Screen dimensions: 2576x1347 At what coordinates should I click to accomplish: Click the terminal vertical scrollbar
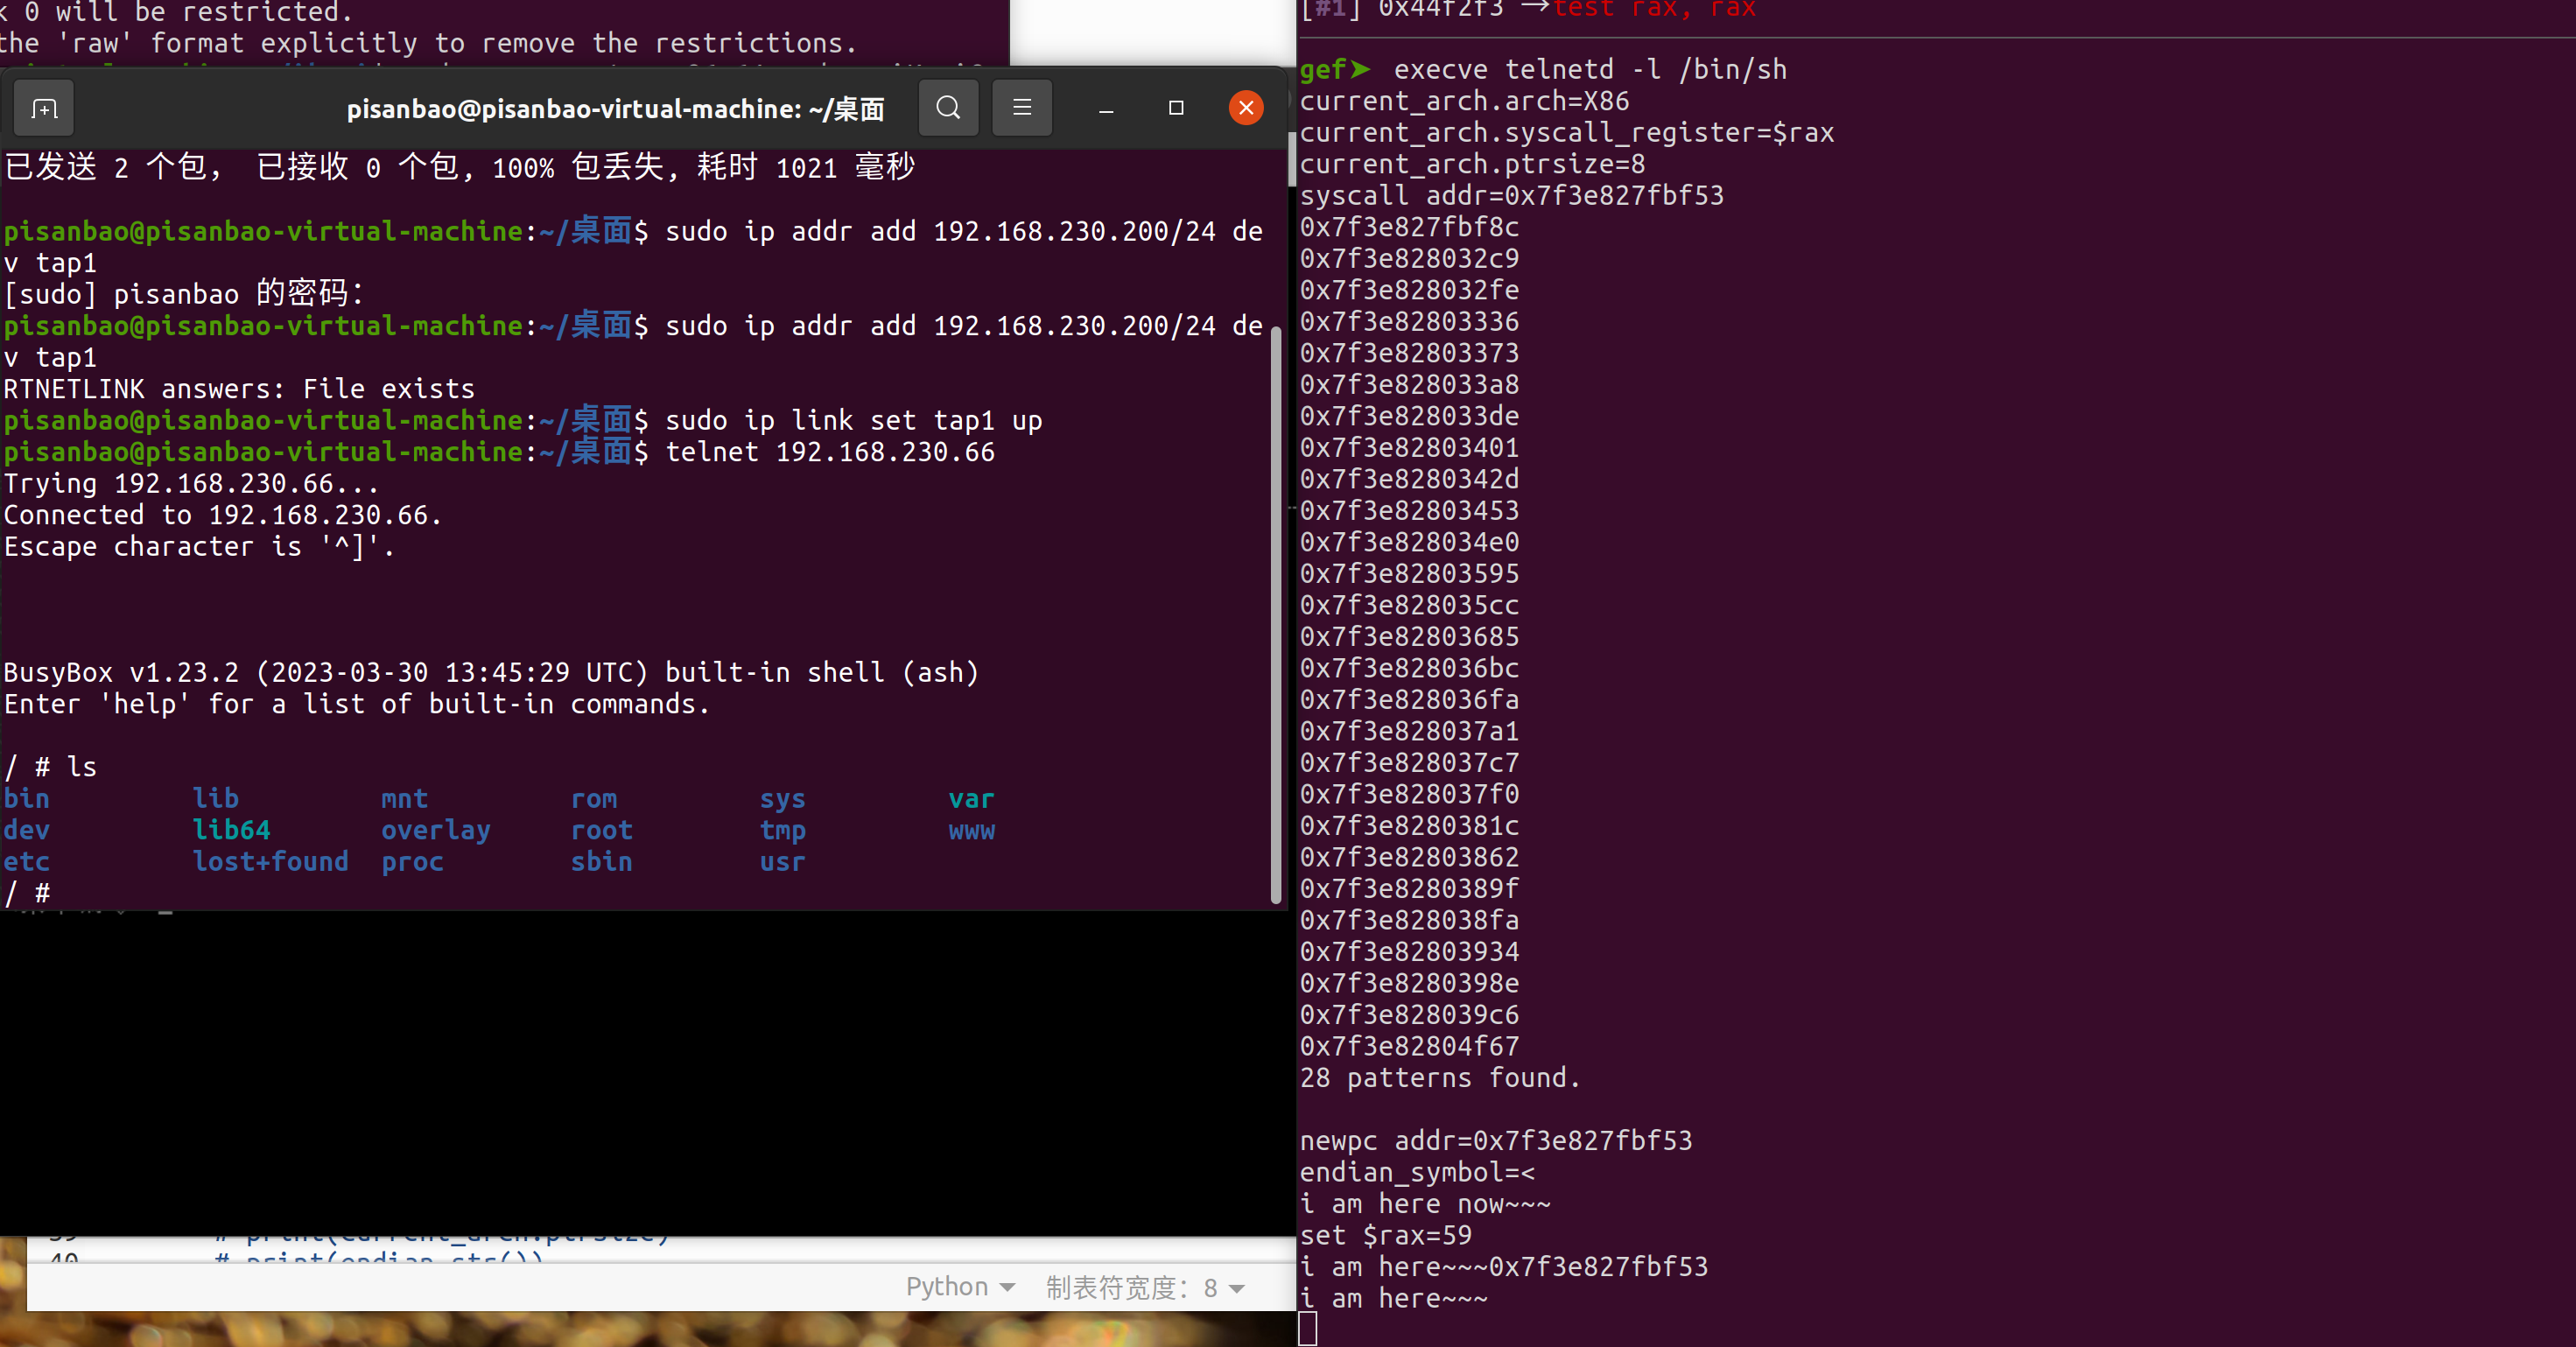1276,615
